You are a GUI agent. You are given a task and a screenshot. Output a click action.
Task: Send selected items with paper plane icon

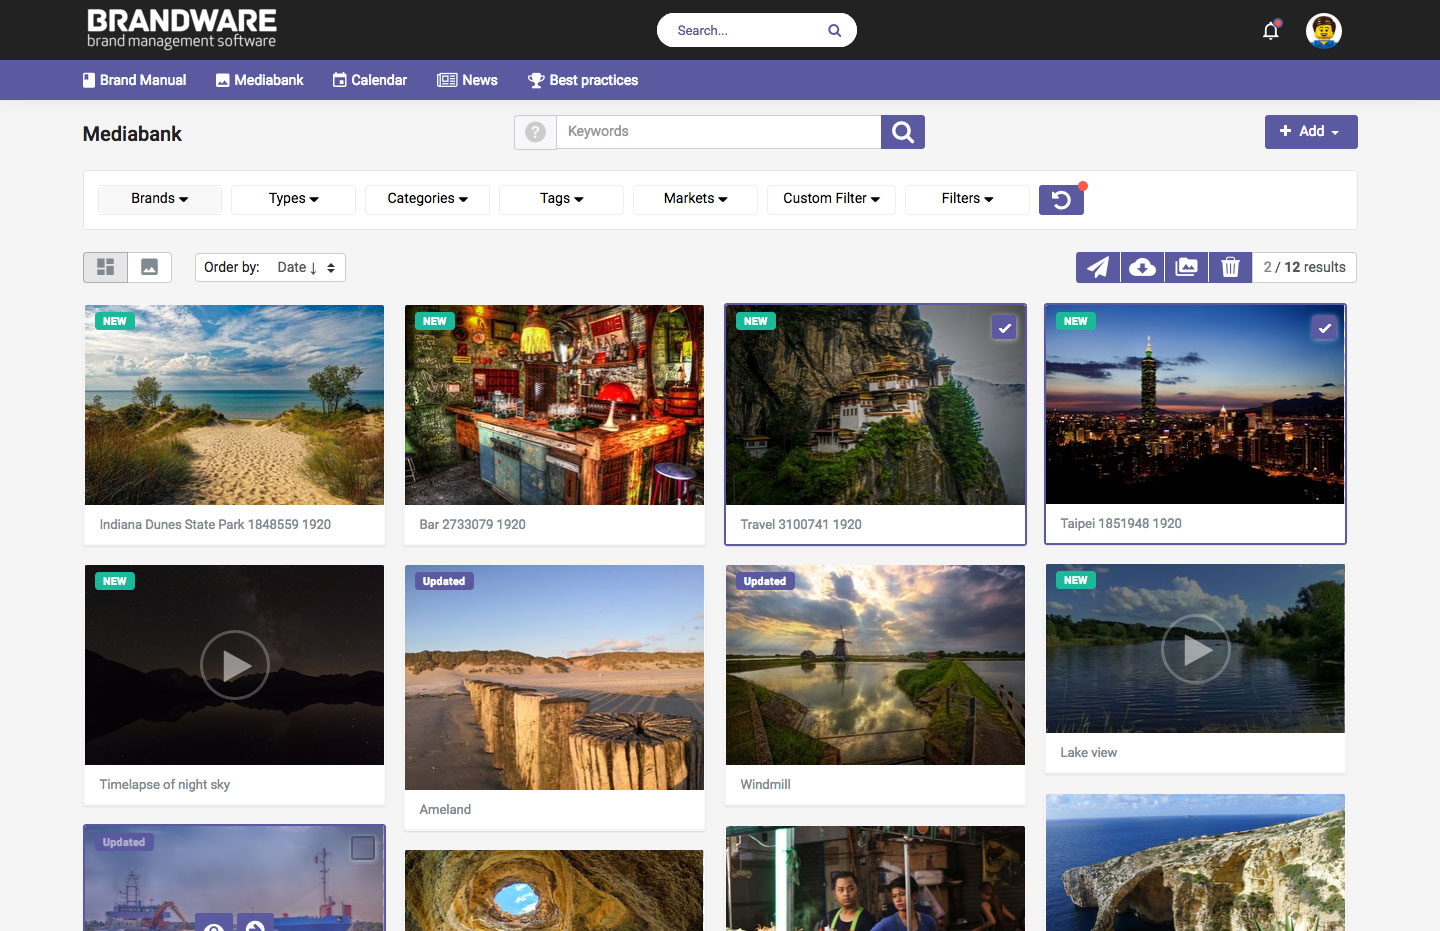pos(1098,267)
